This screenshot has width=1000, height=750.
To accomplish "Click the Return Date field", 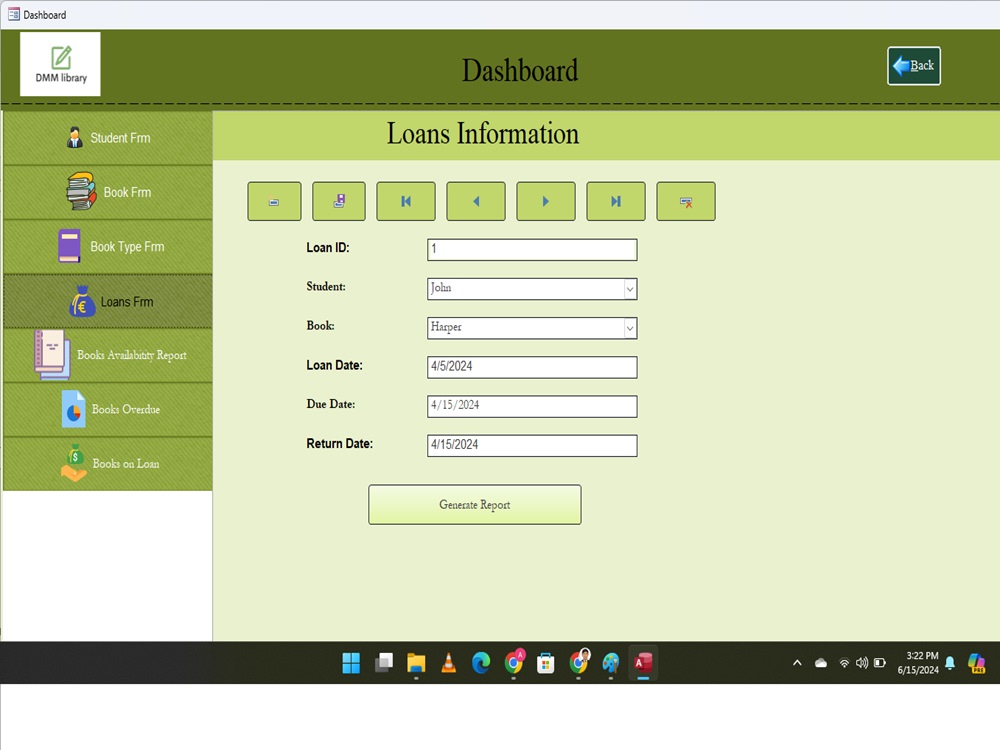I will [x=532, y=445].
